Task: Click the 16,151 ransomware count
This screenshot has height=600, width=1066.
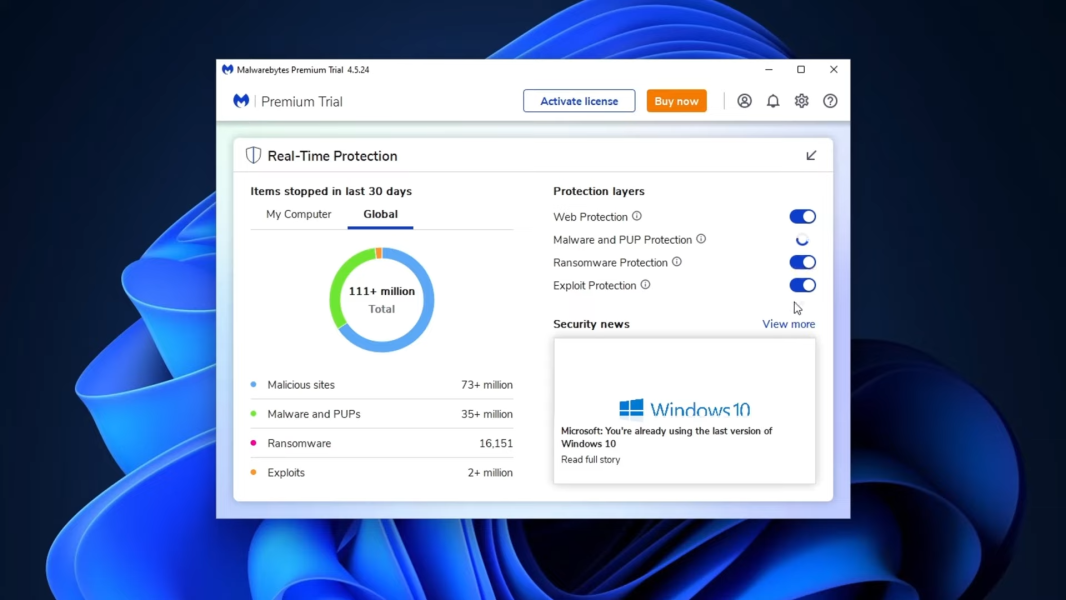Action: tap(496, 443)
